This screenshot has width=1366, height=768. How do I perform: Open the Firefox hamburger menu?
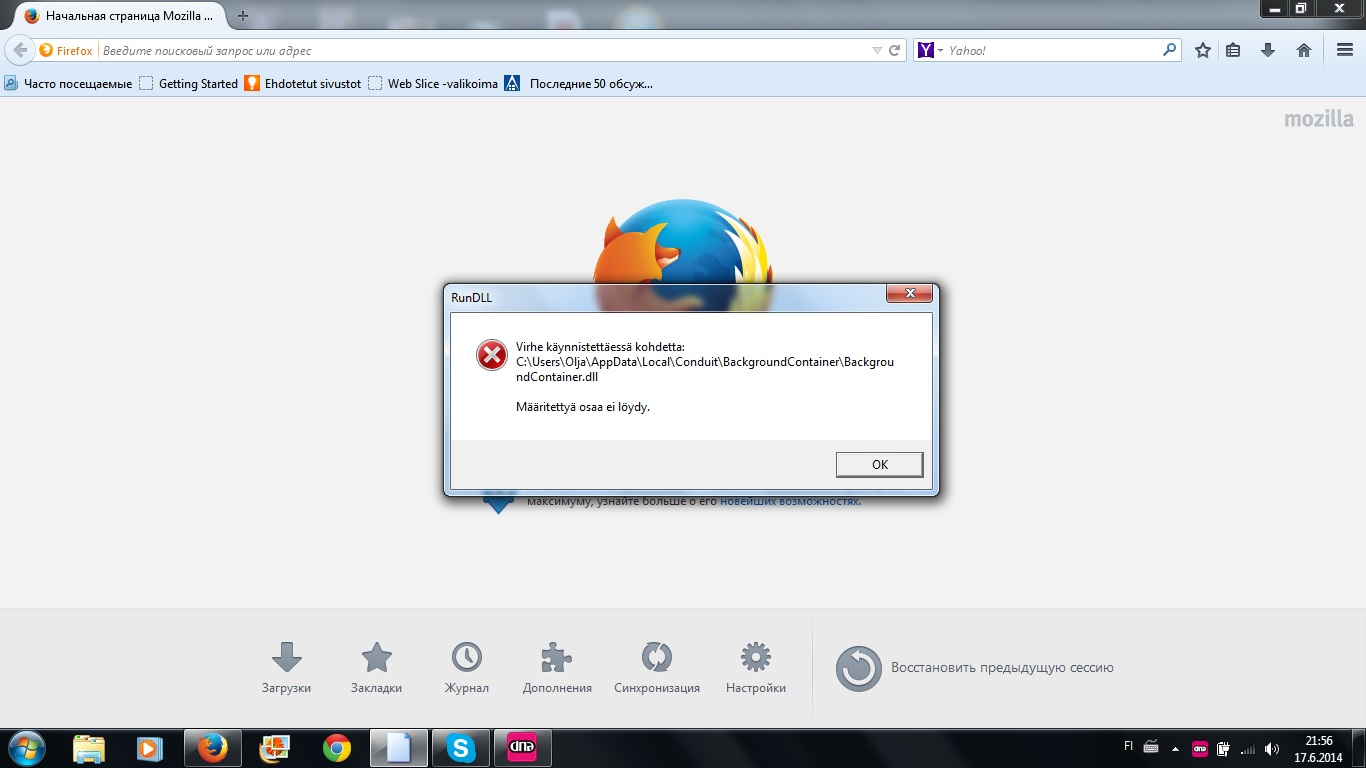coord(1344,50)
